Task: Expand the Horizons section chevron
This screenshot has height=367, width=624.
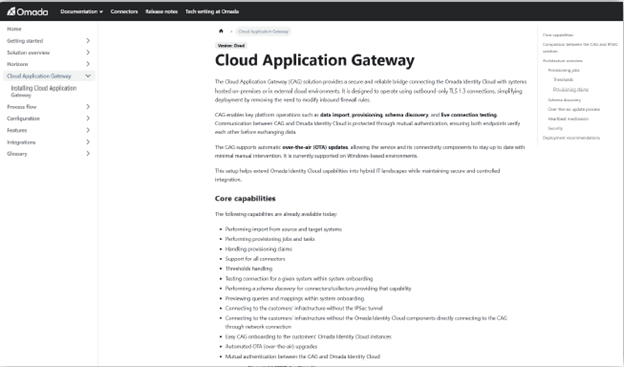Action: click(88, 64)
